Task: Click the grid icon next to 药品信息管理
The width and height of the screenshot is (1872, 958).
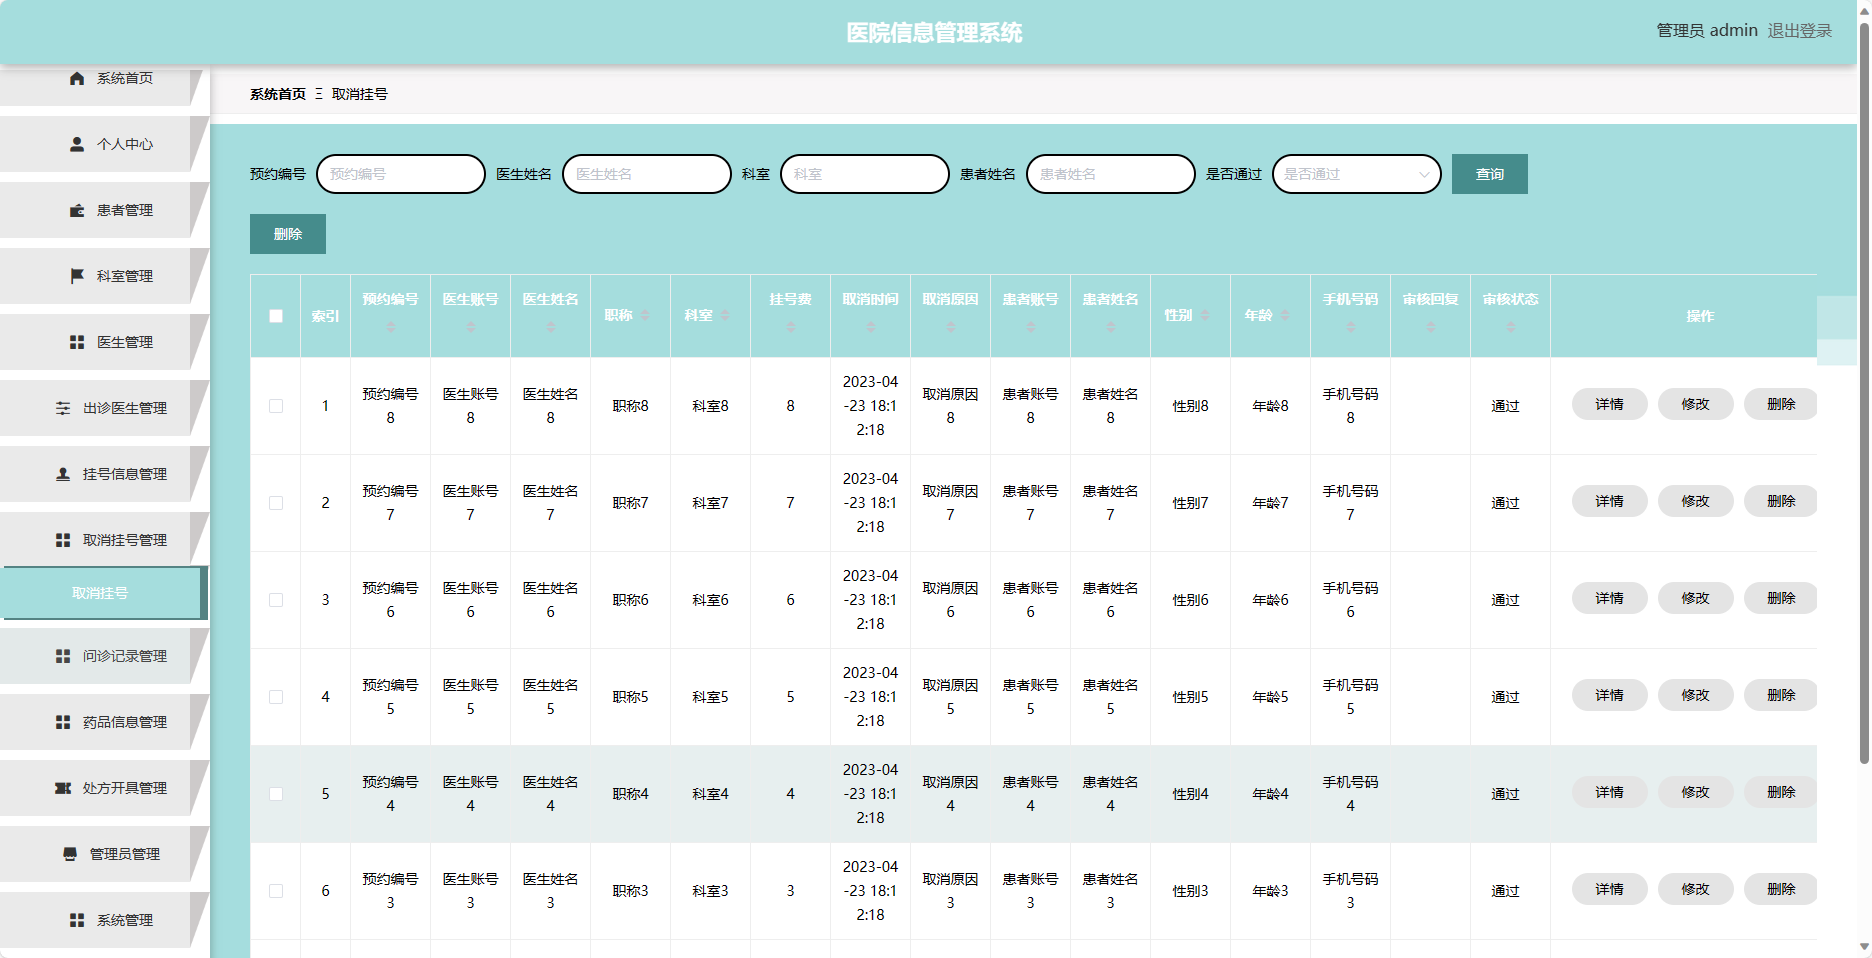Action: coord(63,722)
